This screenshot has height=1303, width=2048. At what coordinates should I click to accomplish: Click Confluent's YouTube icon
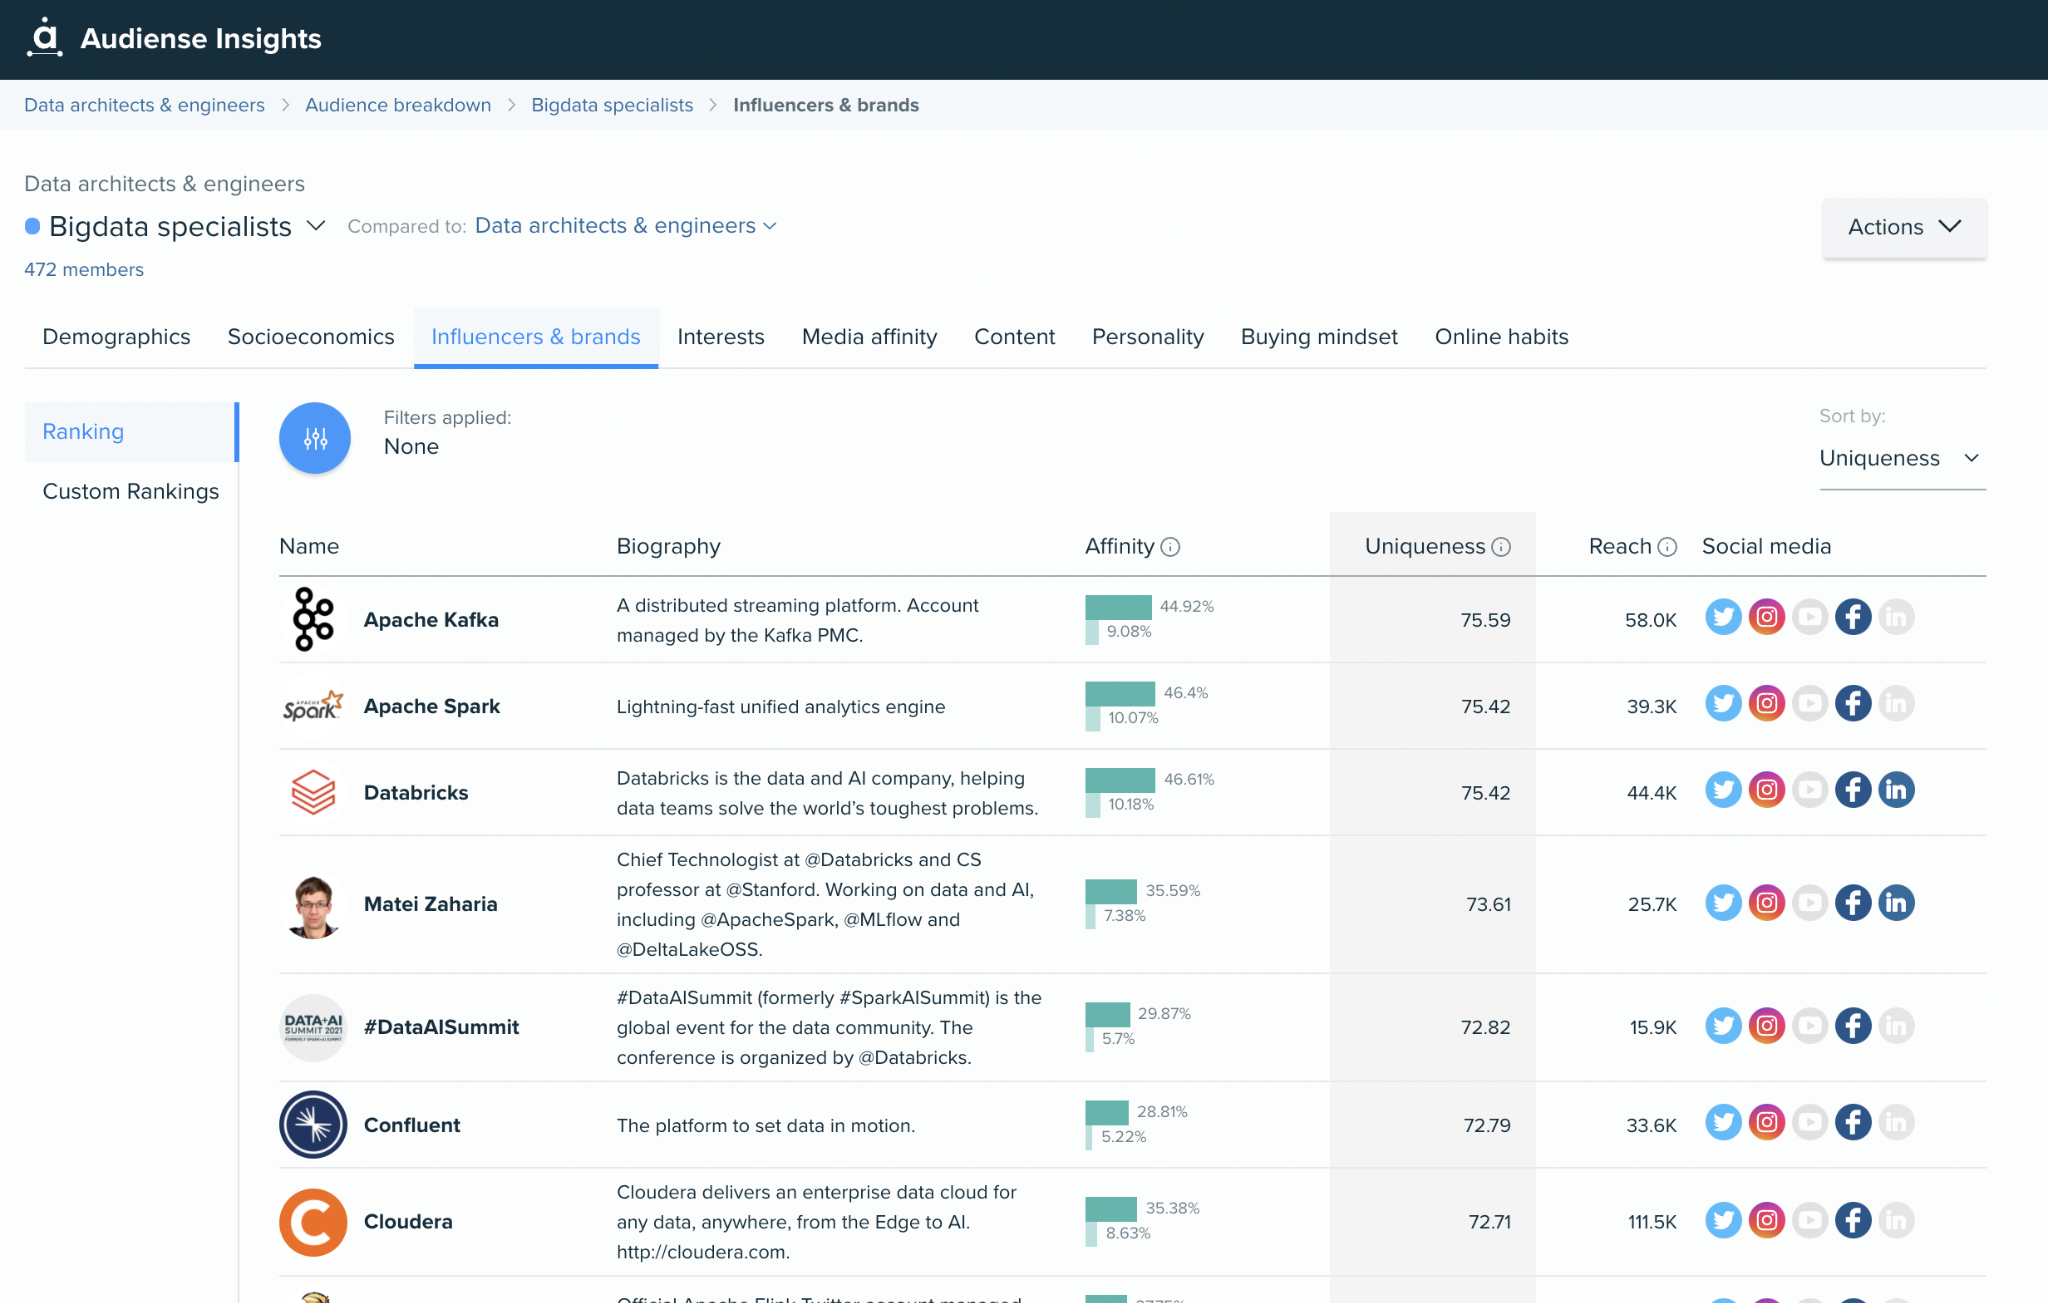tap(1810, 1123)
